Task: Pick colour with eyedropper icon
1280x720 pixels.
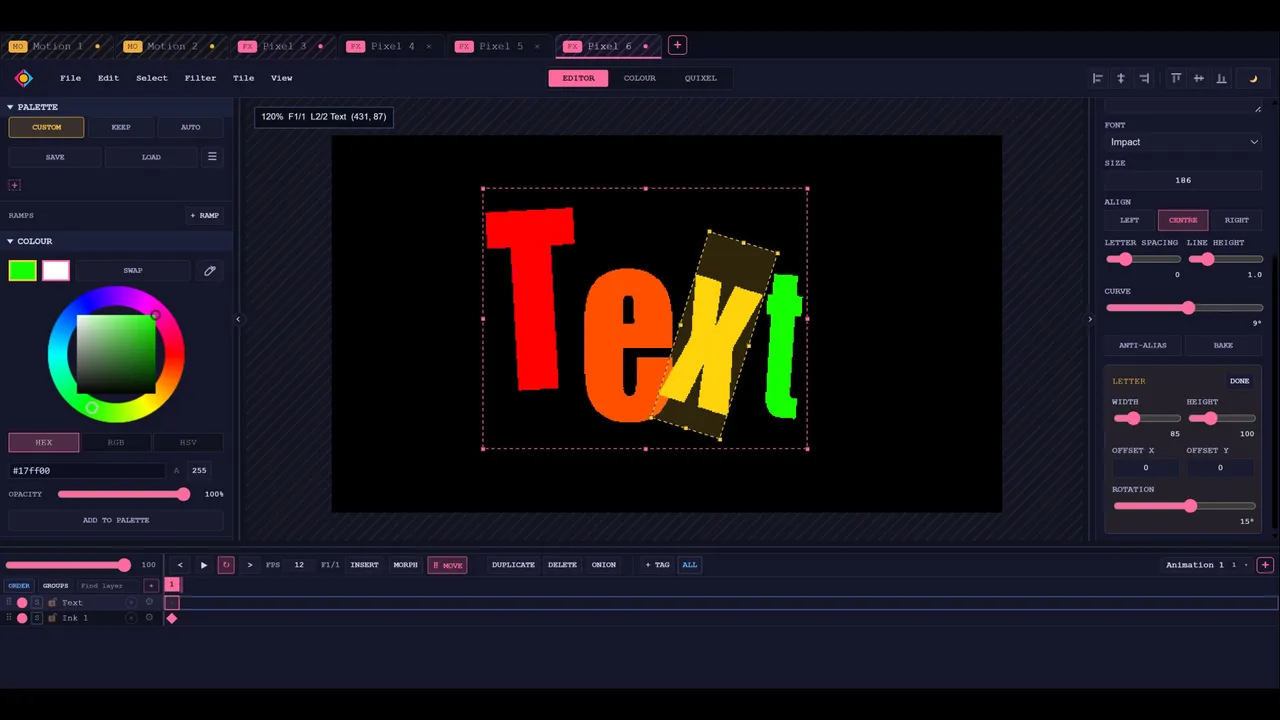Action: (x=210, y=271)
